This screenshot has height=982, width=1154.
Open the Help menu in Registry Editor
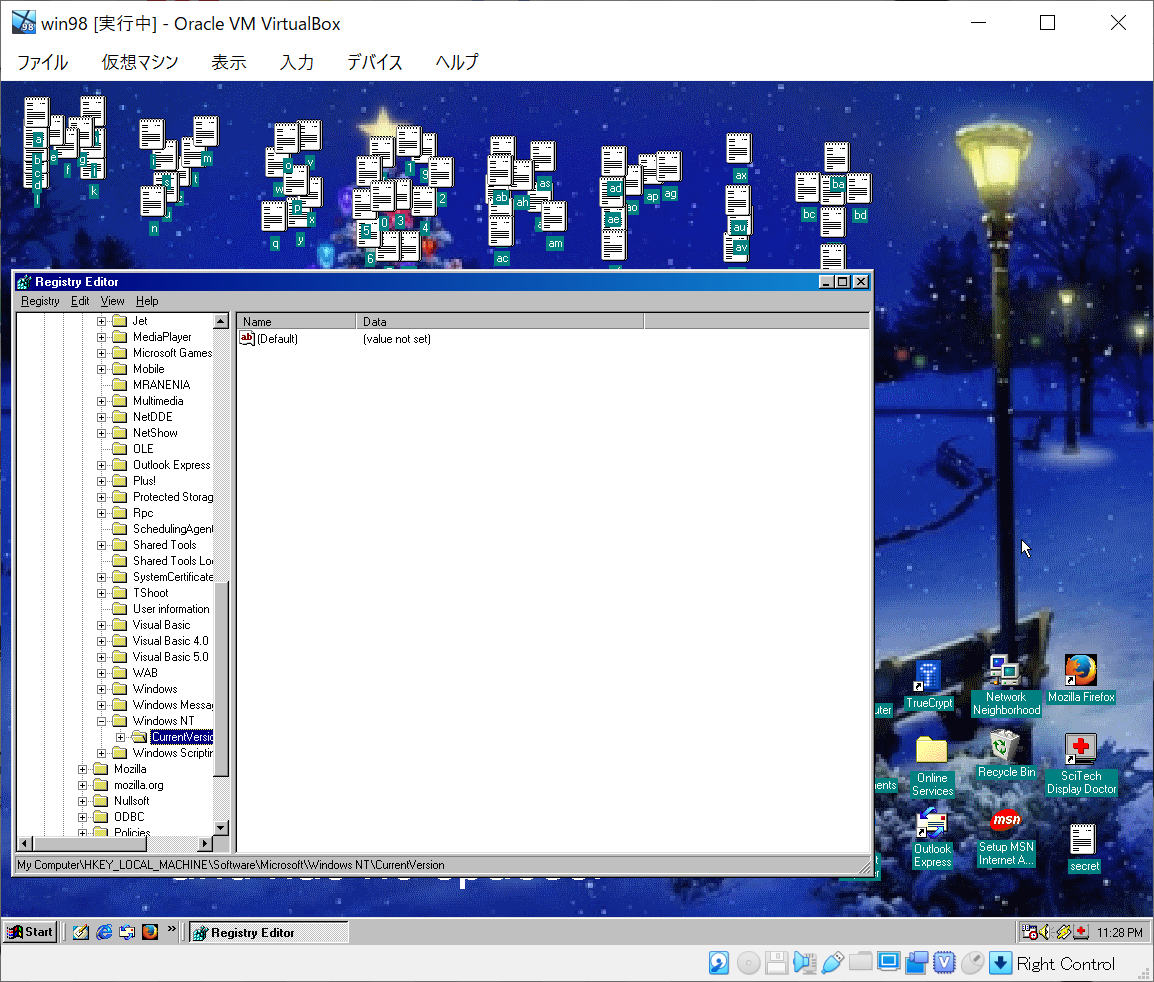[146, 301]
